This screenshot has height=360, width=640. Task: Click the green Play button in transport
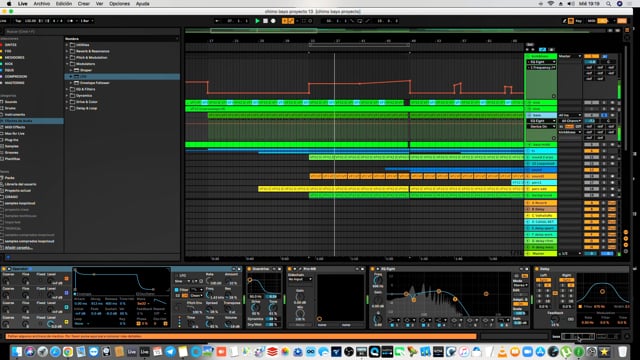pyautogui.click(x=257, y=21)
